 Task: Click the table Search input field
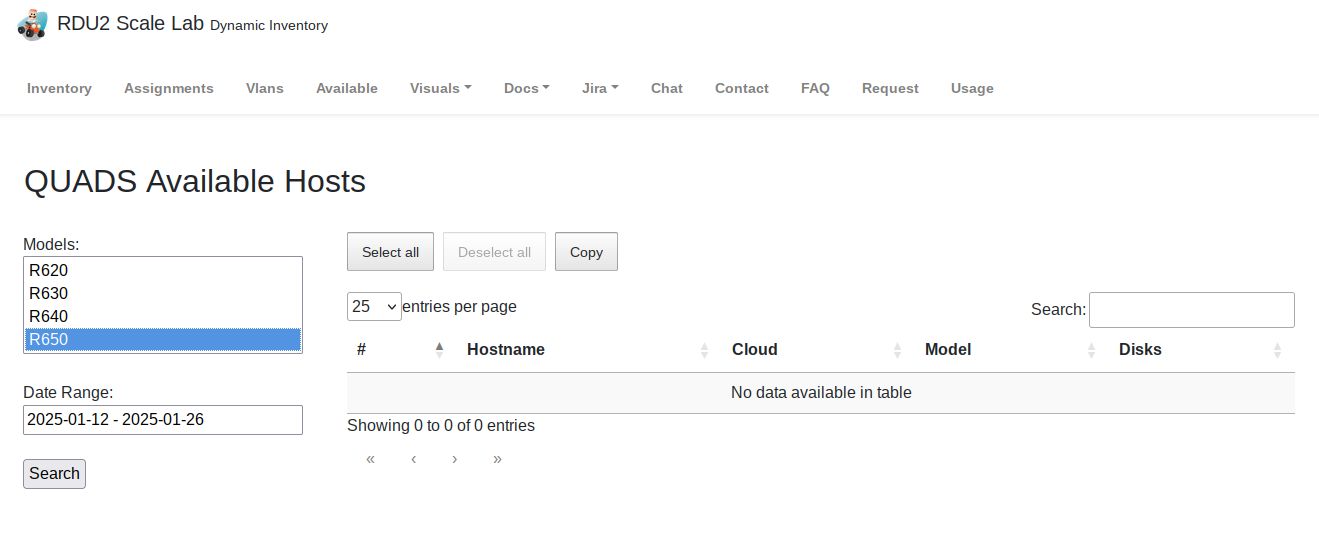tap(1191, 310)
